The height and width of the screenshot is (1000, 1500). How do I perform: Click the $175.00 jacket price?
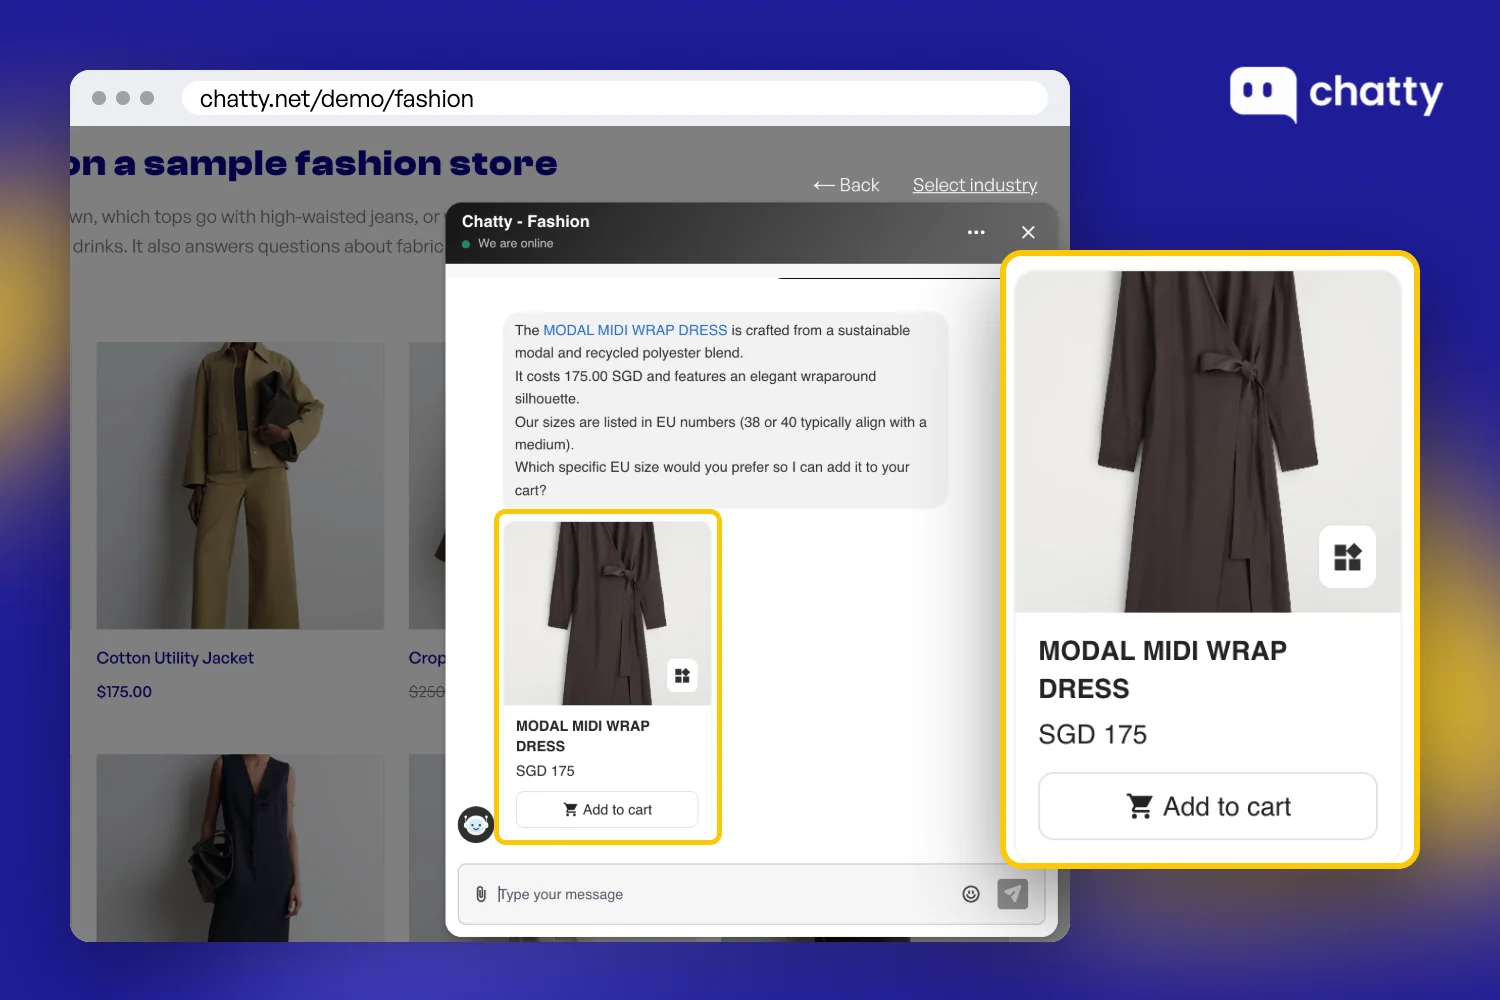click(x=124, y=692)
